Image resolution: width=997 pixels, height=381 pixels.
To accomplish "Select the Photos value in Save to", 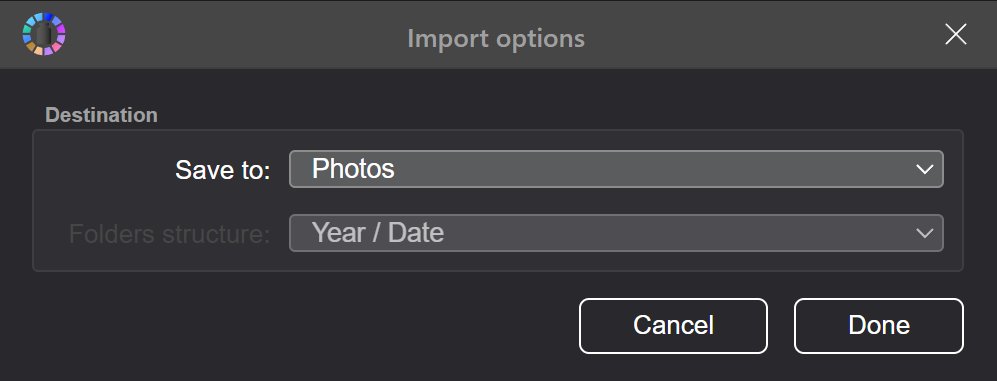I will [353, 169].
